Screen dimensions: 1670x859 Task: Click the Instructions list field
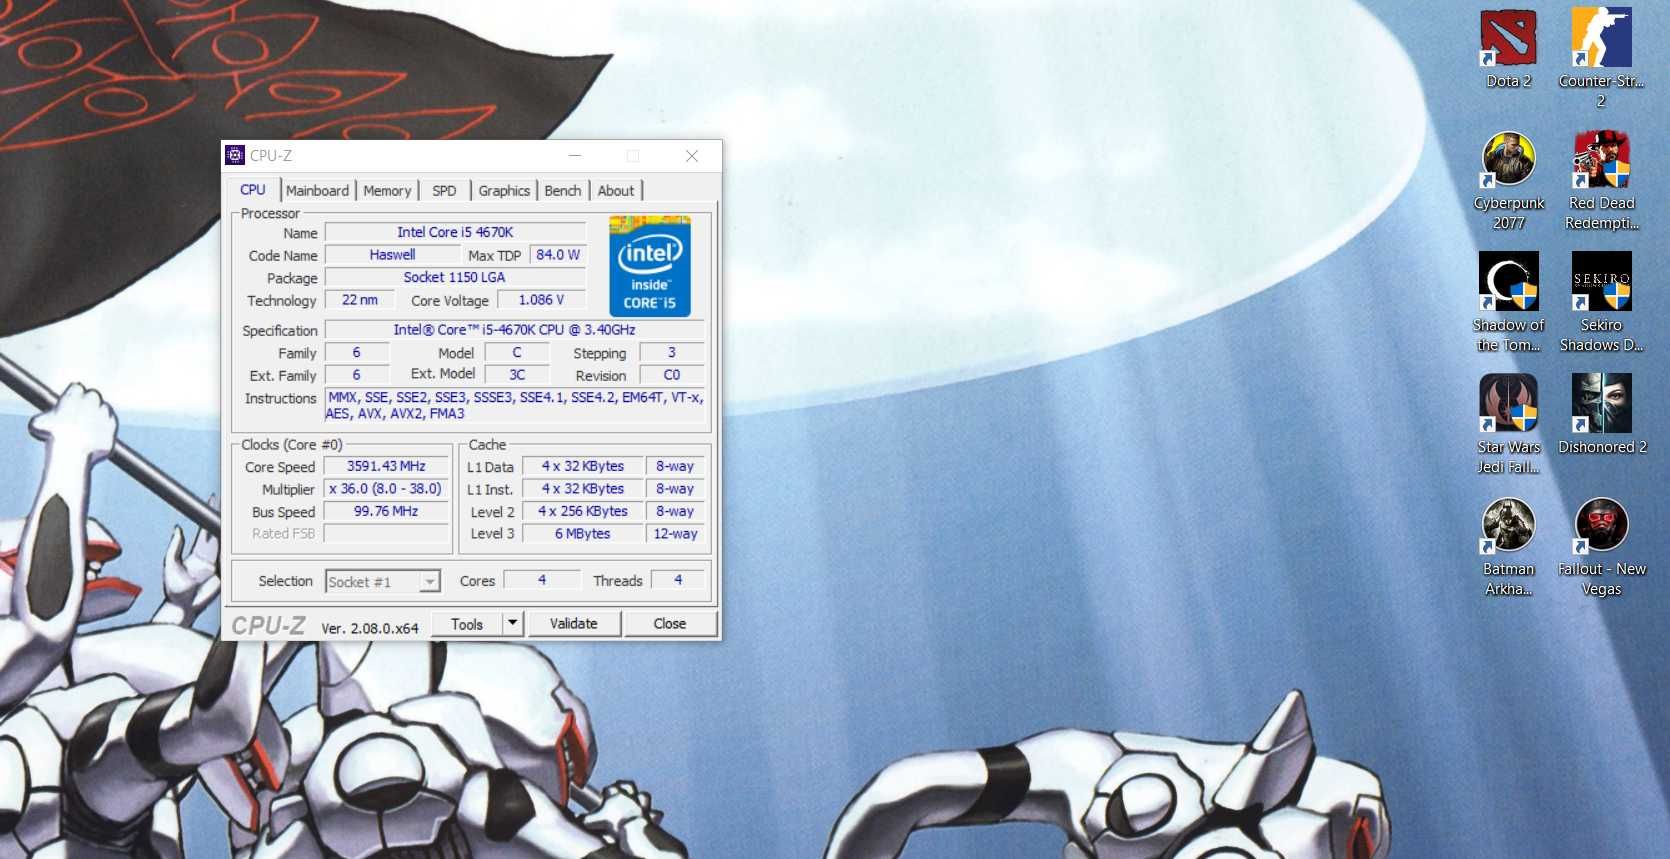[514, 405]
